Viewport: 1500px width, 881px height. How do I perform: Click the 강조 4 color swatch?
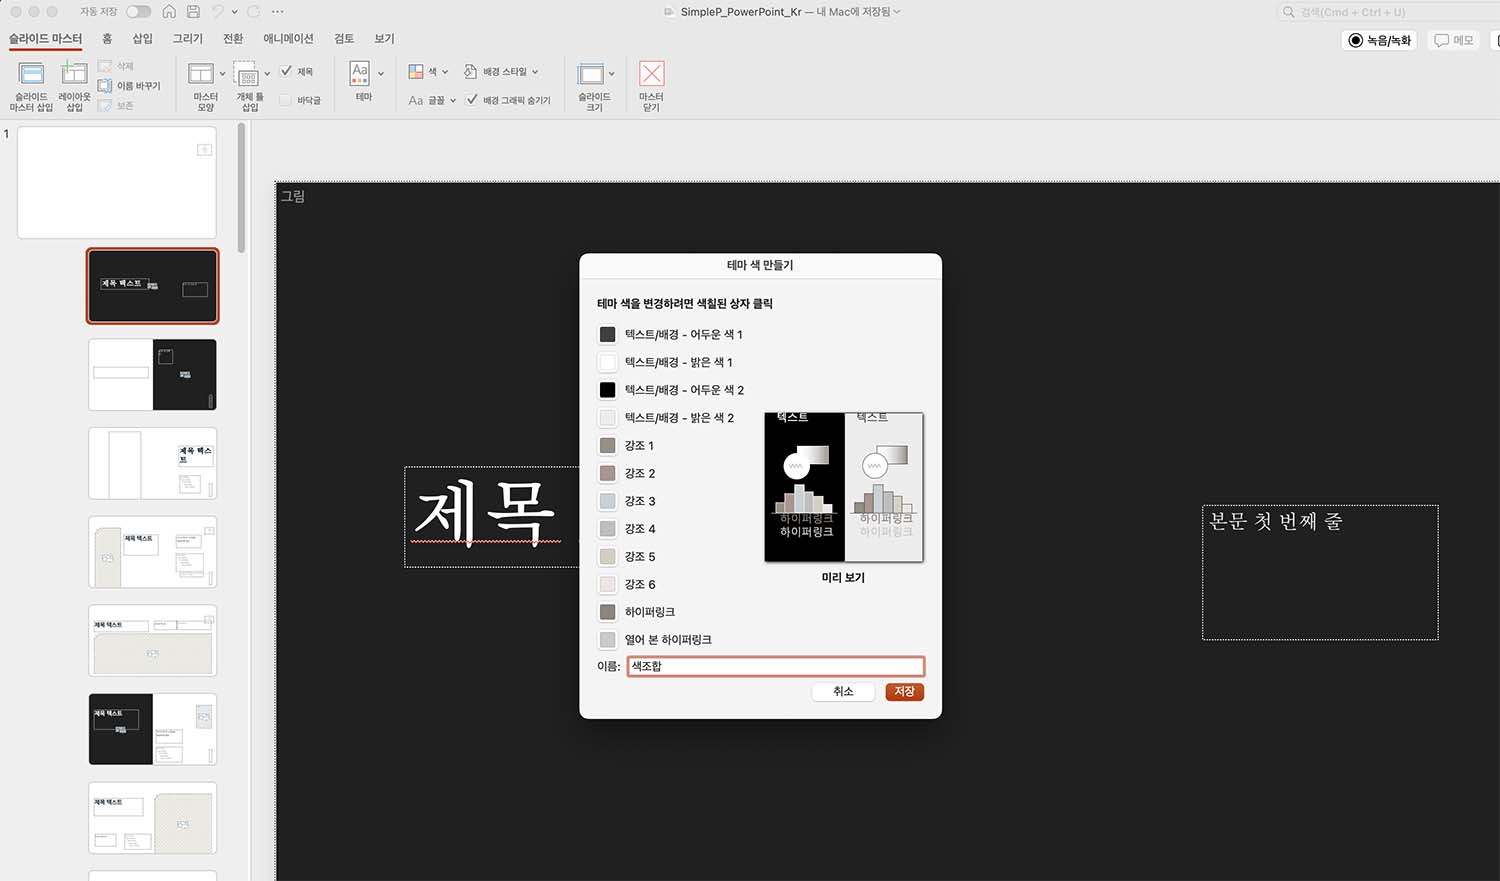pyautogui.click(x=607, y=528)
